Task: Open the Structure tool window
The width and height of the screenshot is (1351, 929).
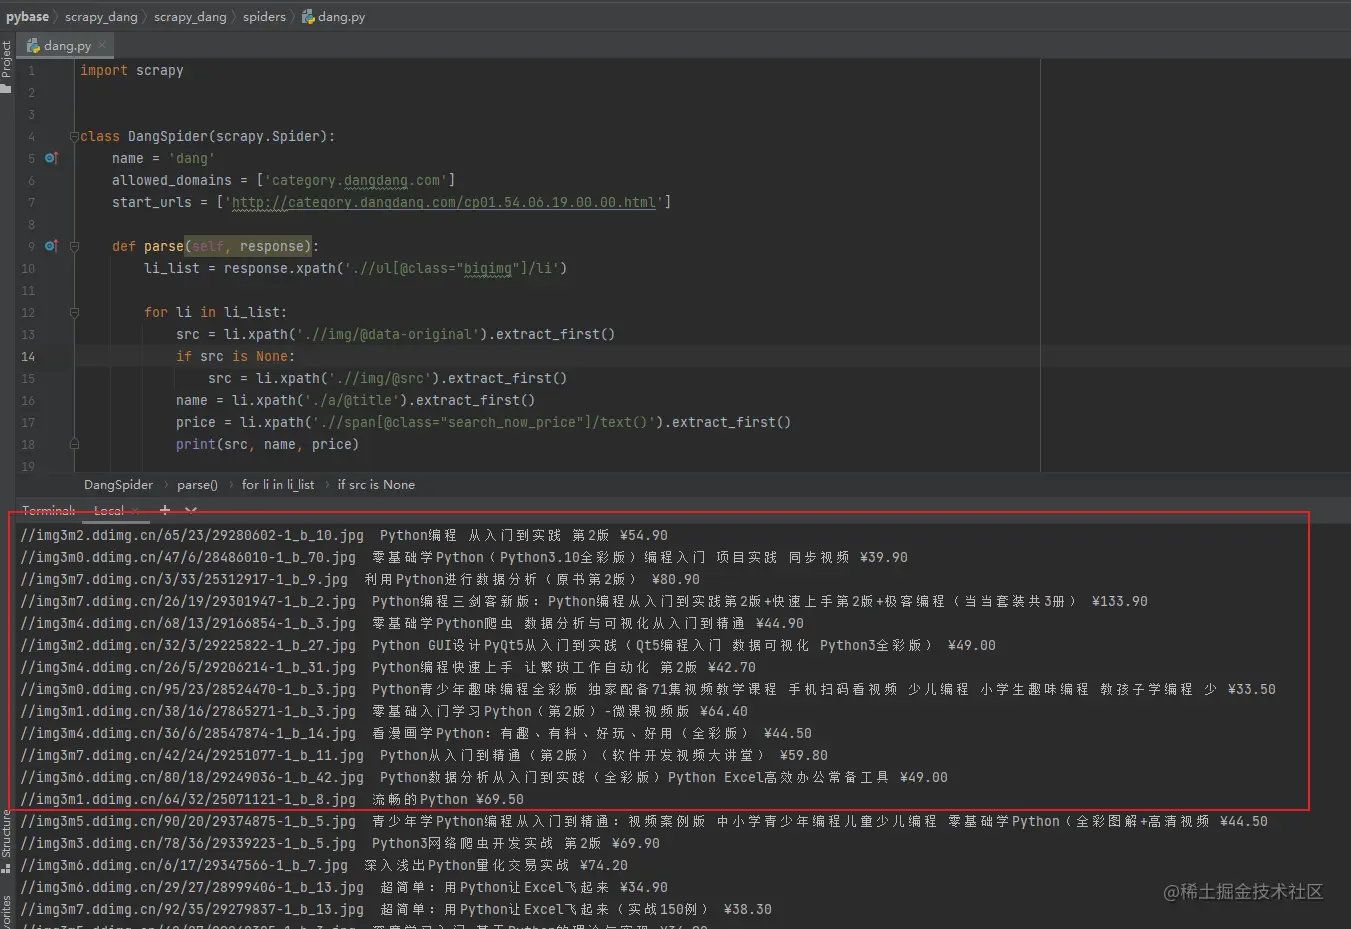Action: click(x=6, y=840)
